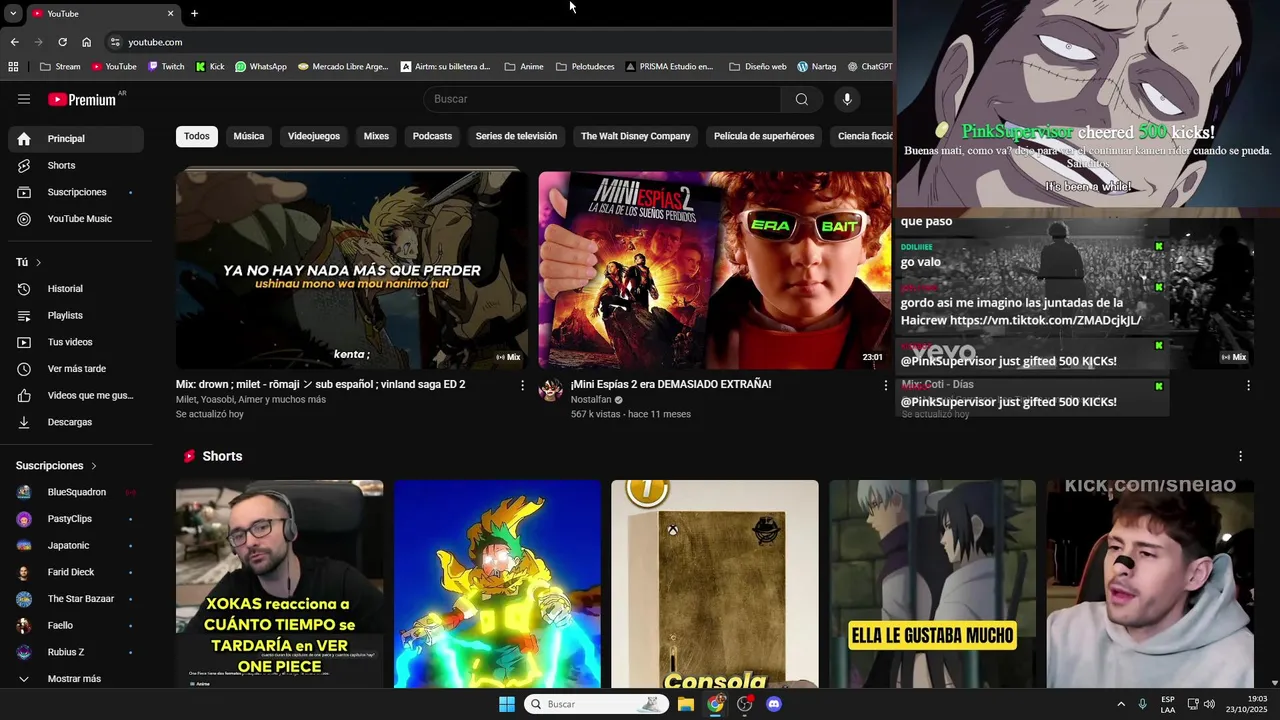Viewport: 1280px width, 720px height.
Task: Click the Ver más tarde icon
Action: pos(24,369)
